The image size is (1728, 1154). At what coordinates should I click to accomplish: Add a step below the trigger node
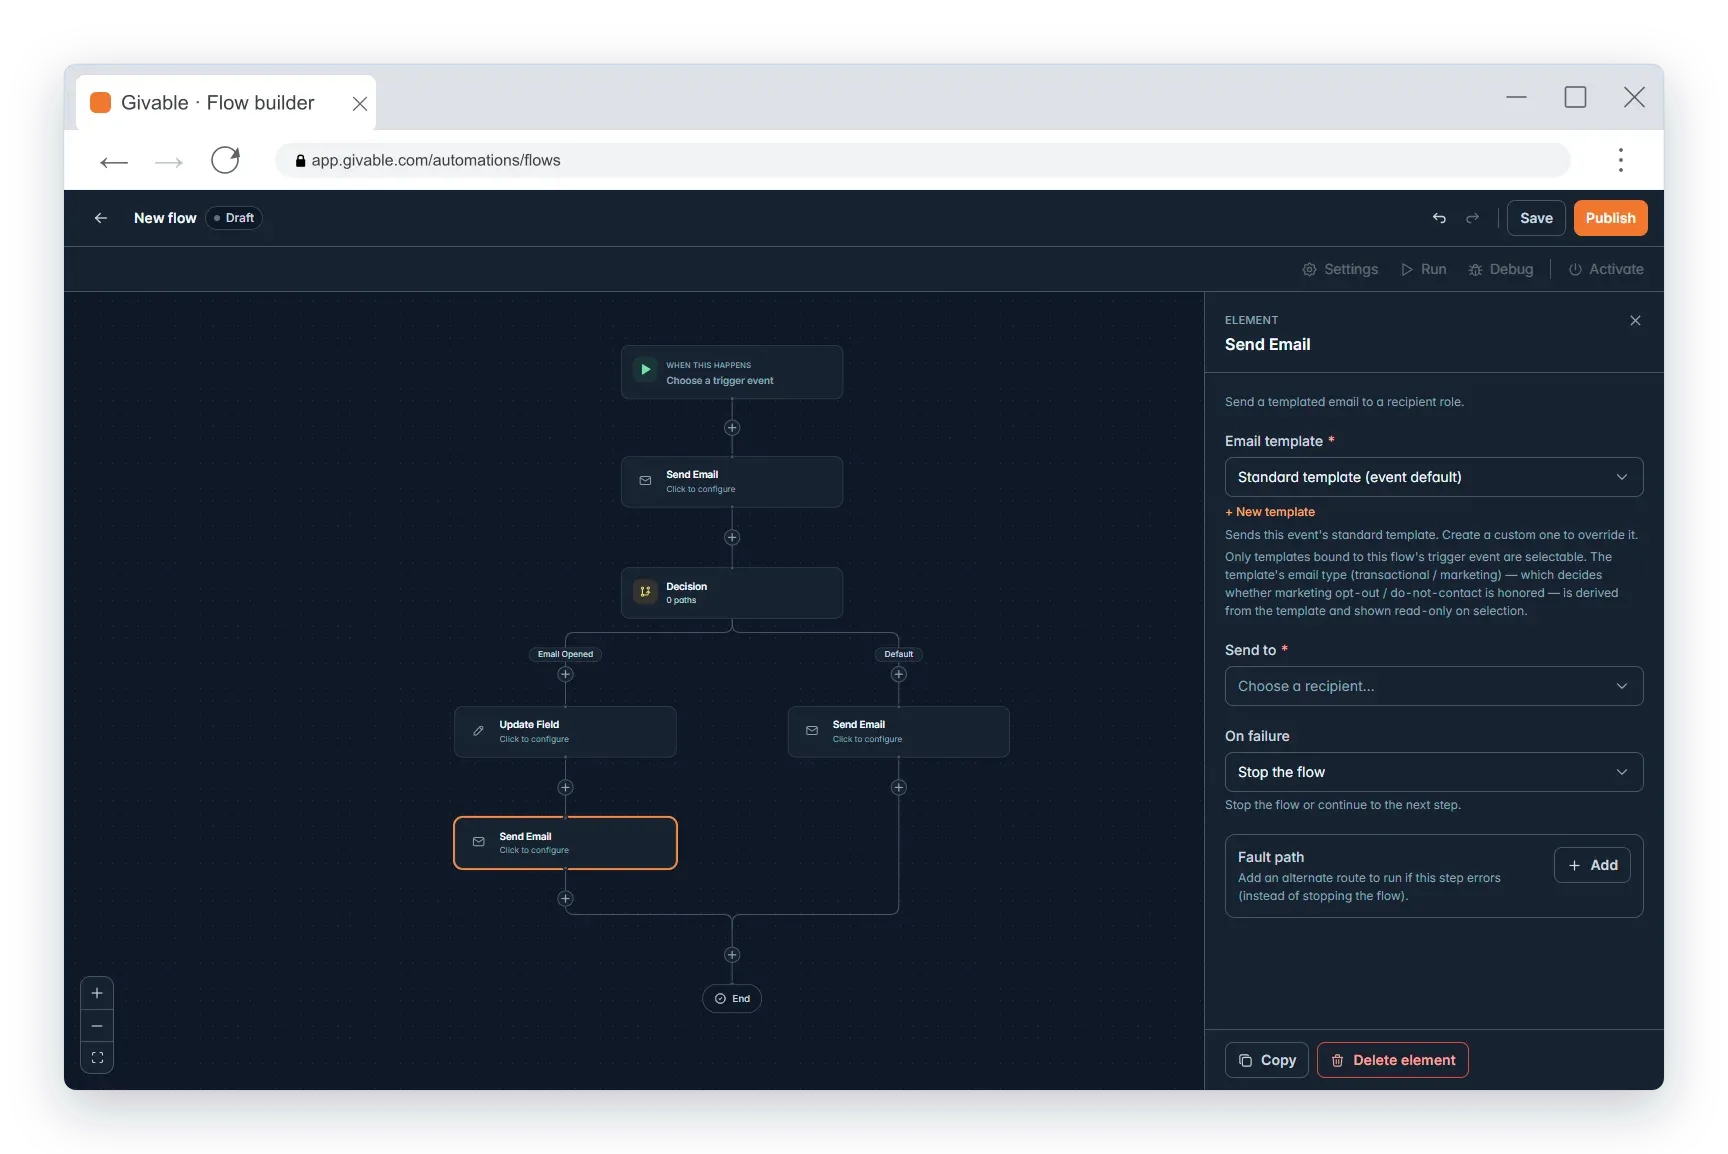(732, 428)
